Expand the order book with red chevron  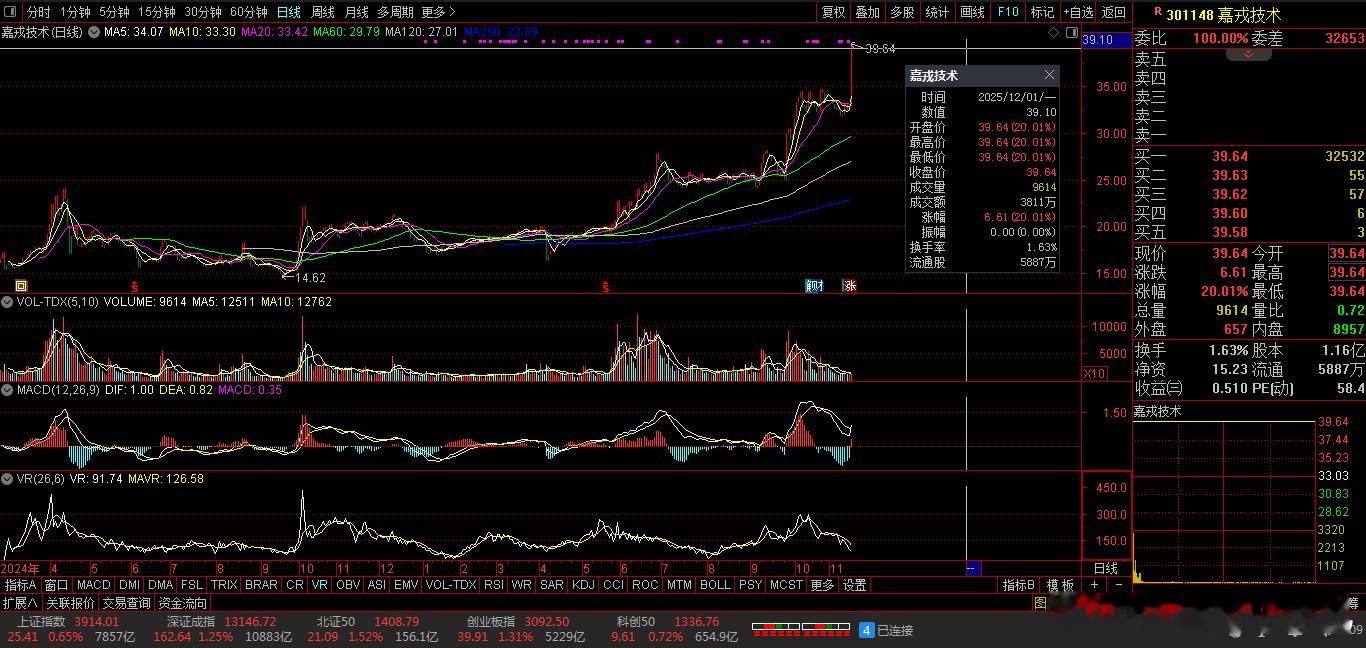pos(1249,54)
